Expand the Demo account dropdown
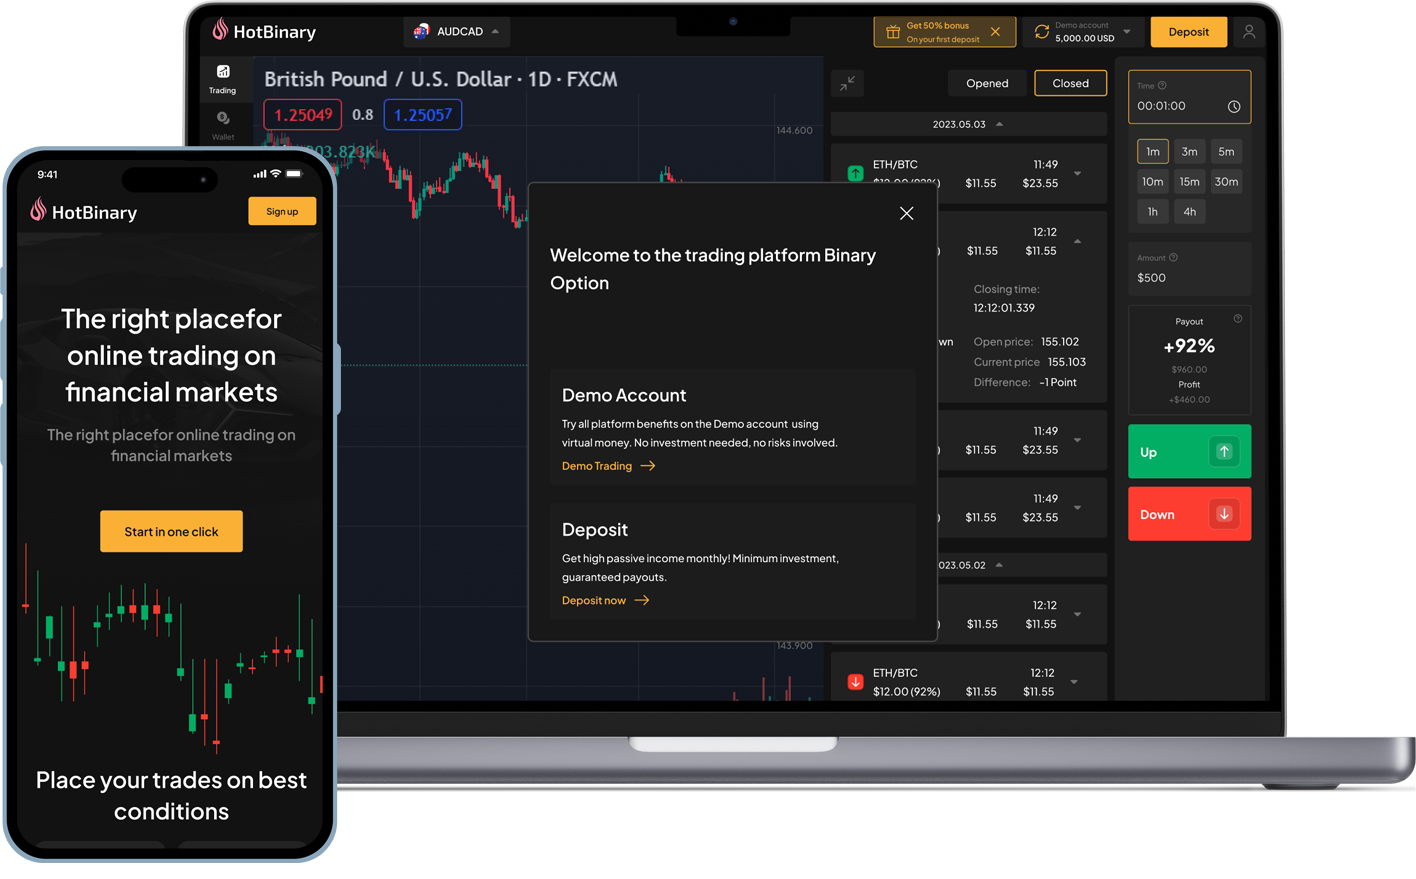The width and height of the screenshot is (1416, 879). [1127, 32]
